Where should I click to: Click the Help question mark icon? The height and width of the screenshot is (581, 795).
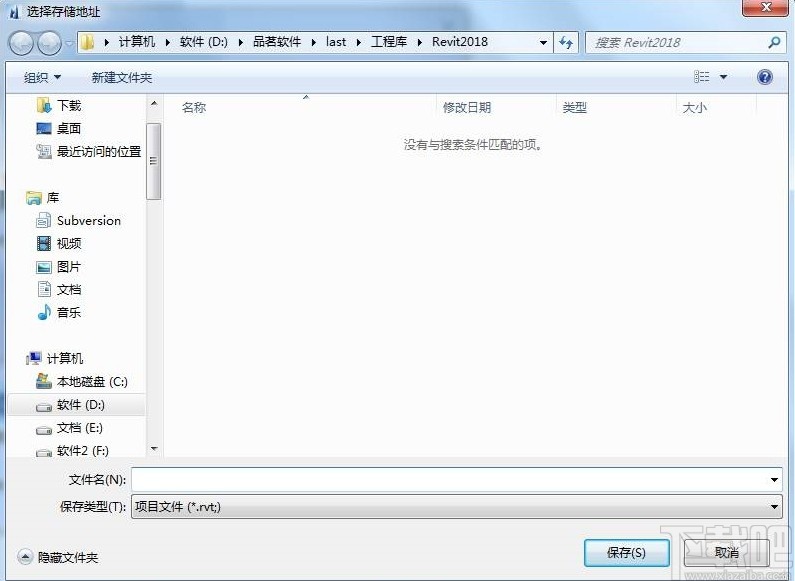765,77
